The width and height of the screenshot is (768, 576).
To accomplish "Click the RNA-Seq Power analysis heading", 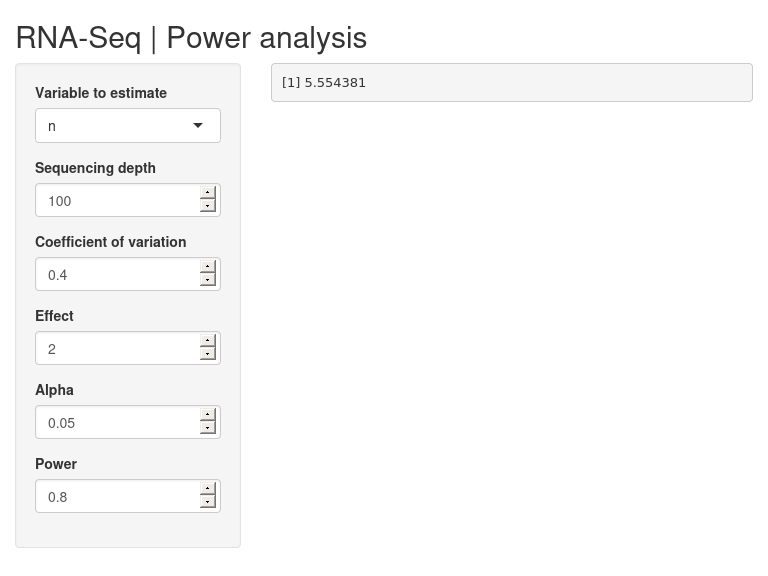I will coord(191,38).
